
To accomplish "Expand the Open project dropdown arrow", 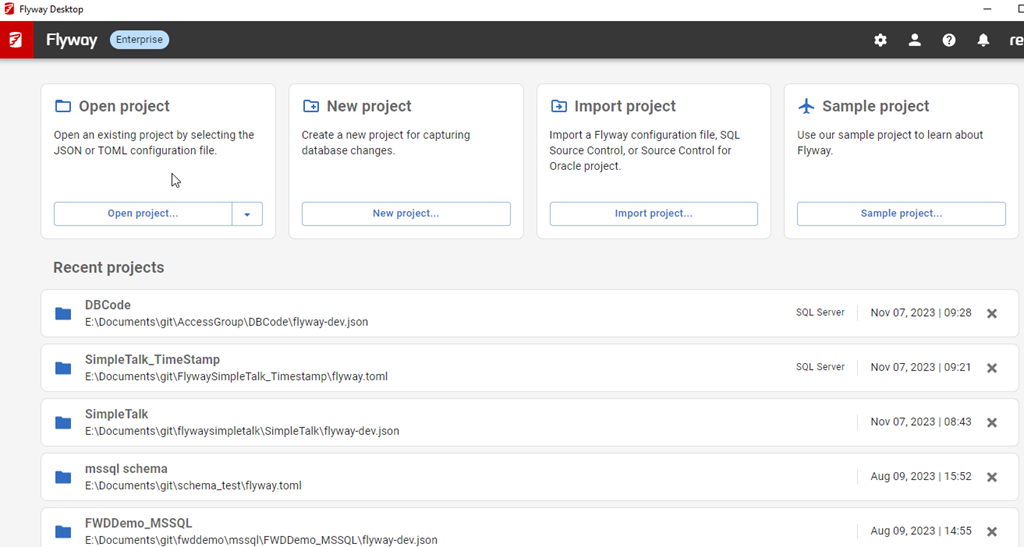I will click(247, 214).
